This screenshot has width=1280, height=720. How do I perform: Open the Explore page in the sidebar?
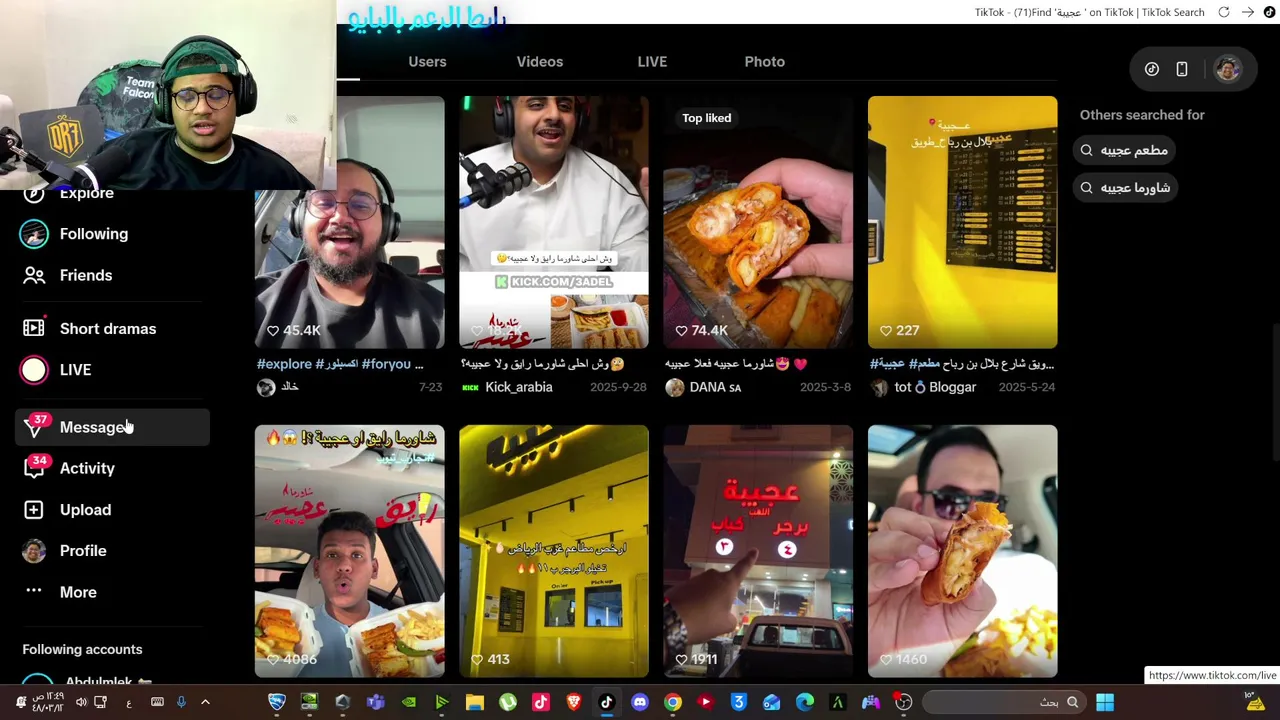(86, 193)
